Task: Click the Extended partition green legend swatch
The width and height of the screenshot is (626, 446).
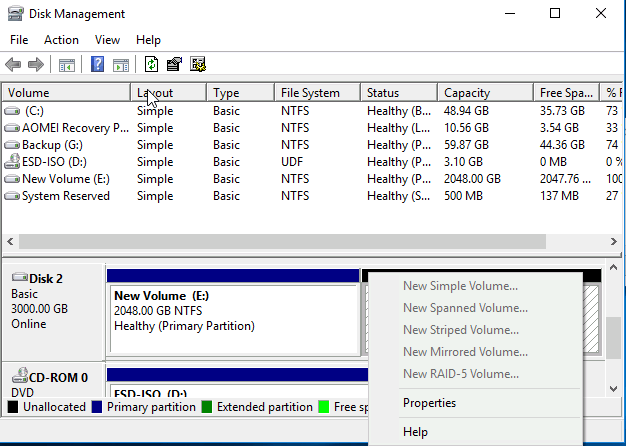Action: [x=207, y=407]
